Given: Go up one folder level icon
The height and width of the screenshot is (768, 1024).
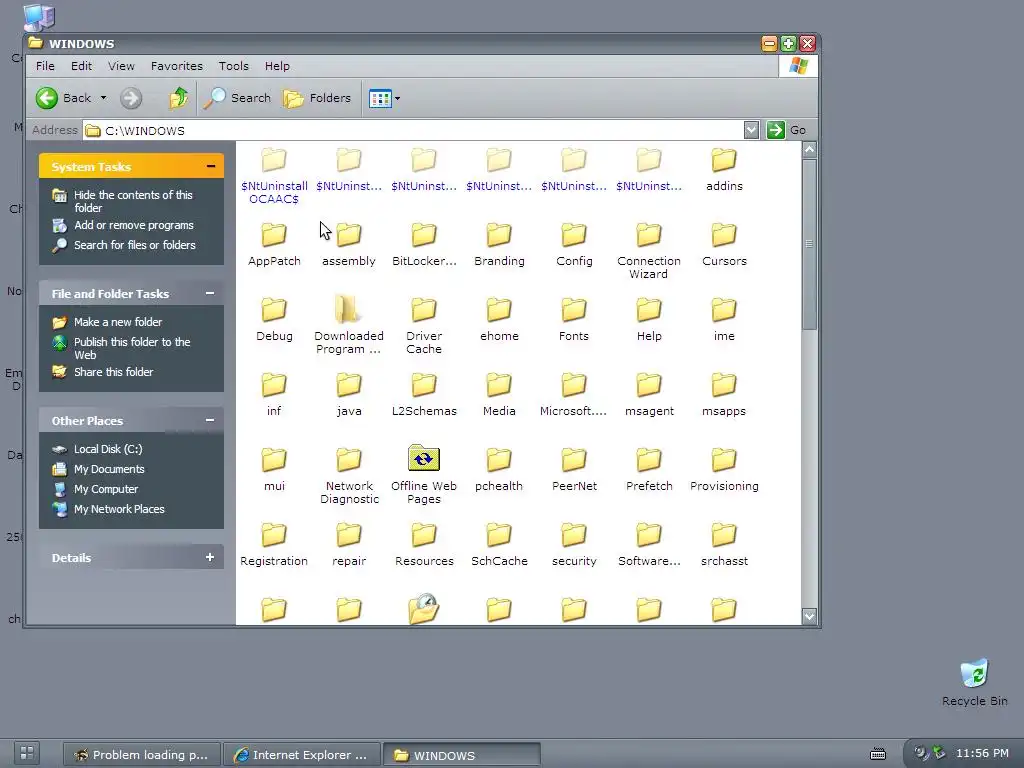Looking at the screenshot, I should pos(178,98).
